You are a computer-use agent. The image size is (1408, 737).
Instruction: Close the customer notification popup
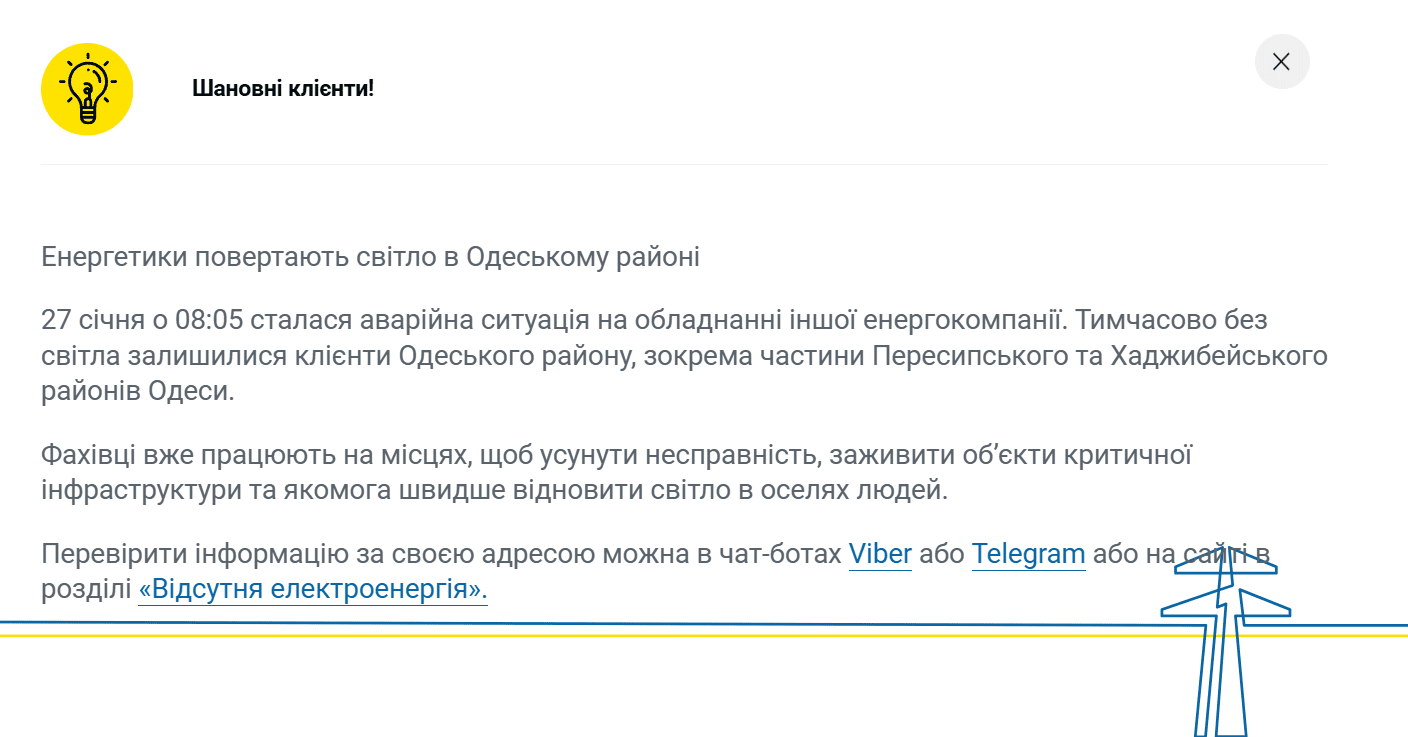coord(1281,62)
